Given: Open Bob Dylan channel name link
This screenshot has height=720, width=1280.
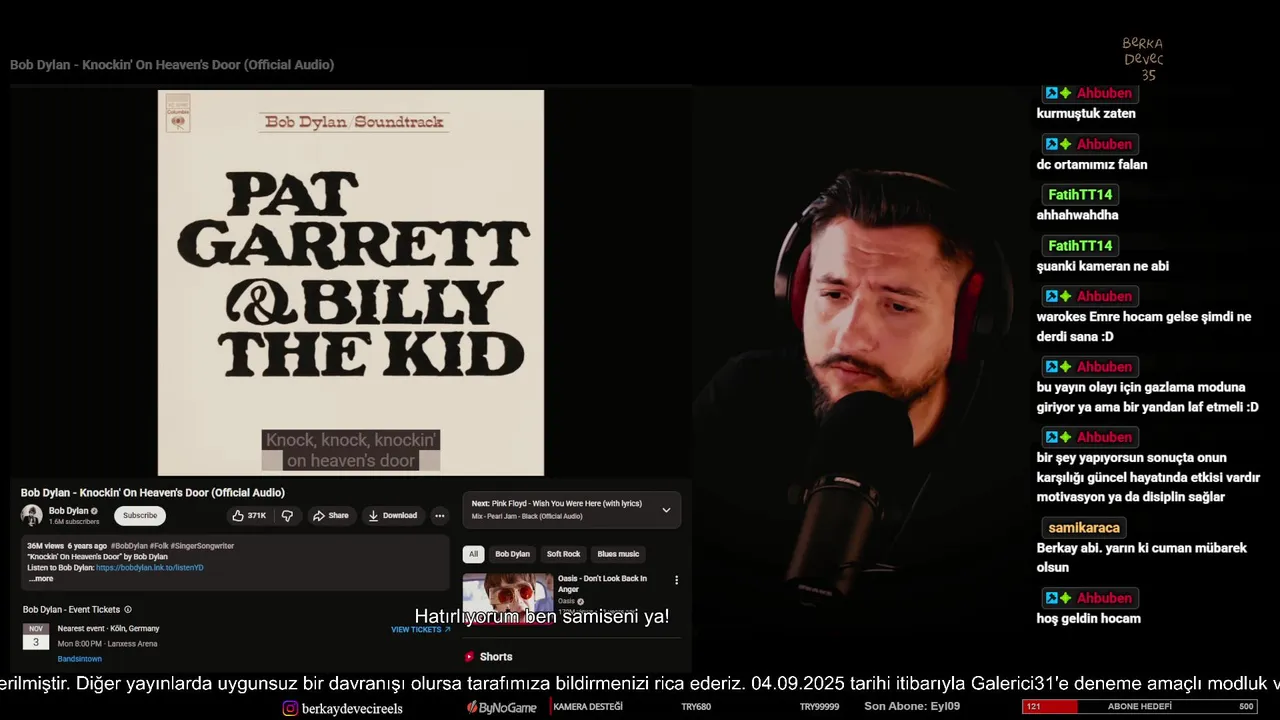Looking at the screenshot, I should pos(69,511).
